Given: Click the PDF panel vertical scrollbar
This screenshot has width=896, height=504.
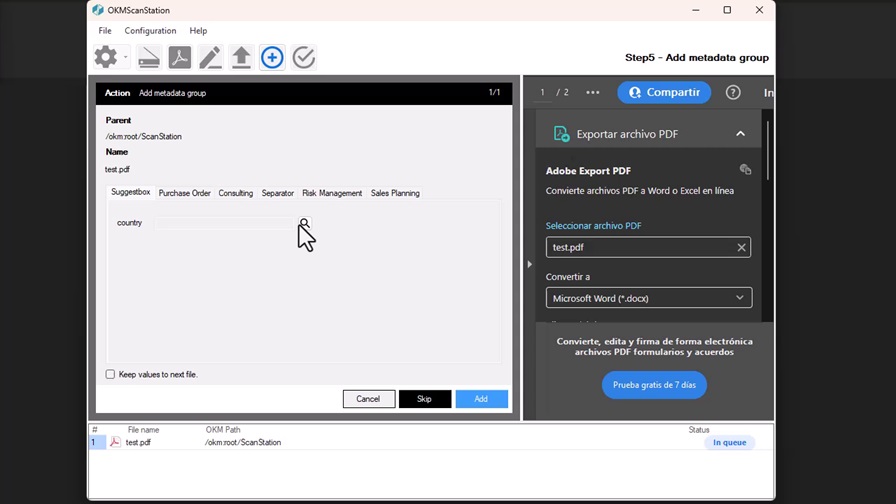Looking at the screenshot, I should 767,151.
